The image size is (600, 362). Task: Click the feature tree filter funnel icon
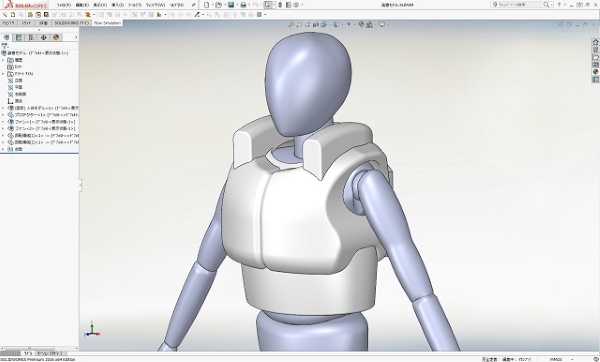pyautogui.click(x=5, y=46)
